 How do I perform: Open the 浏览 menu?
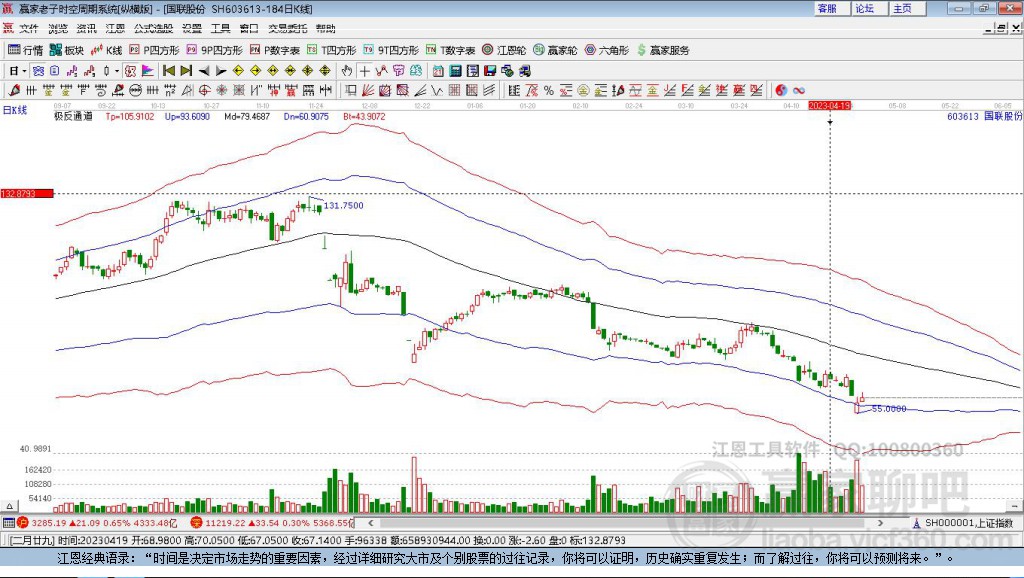click(x=57, y=28)
